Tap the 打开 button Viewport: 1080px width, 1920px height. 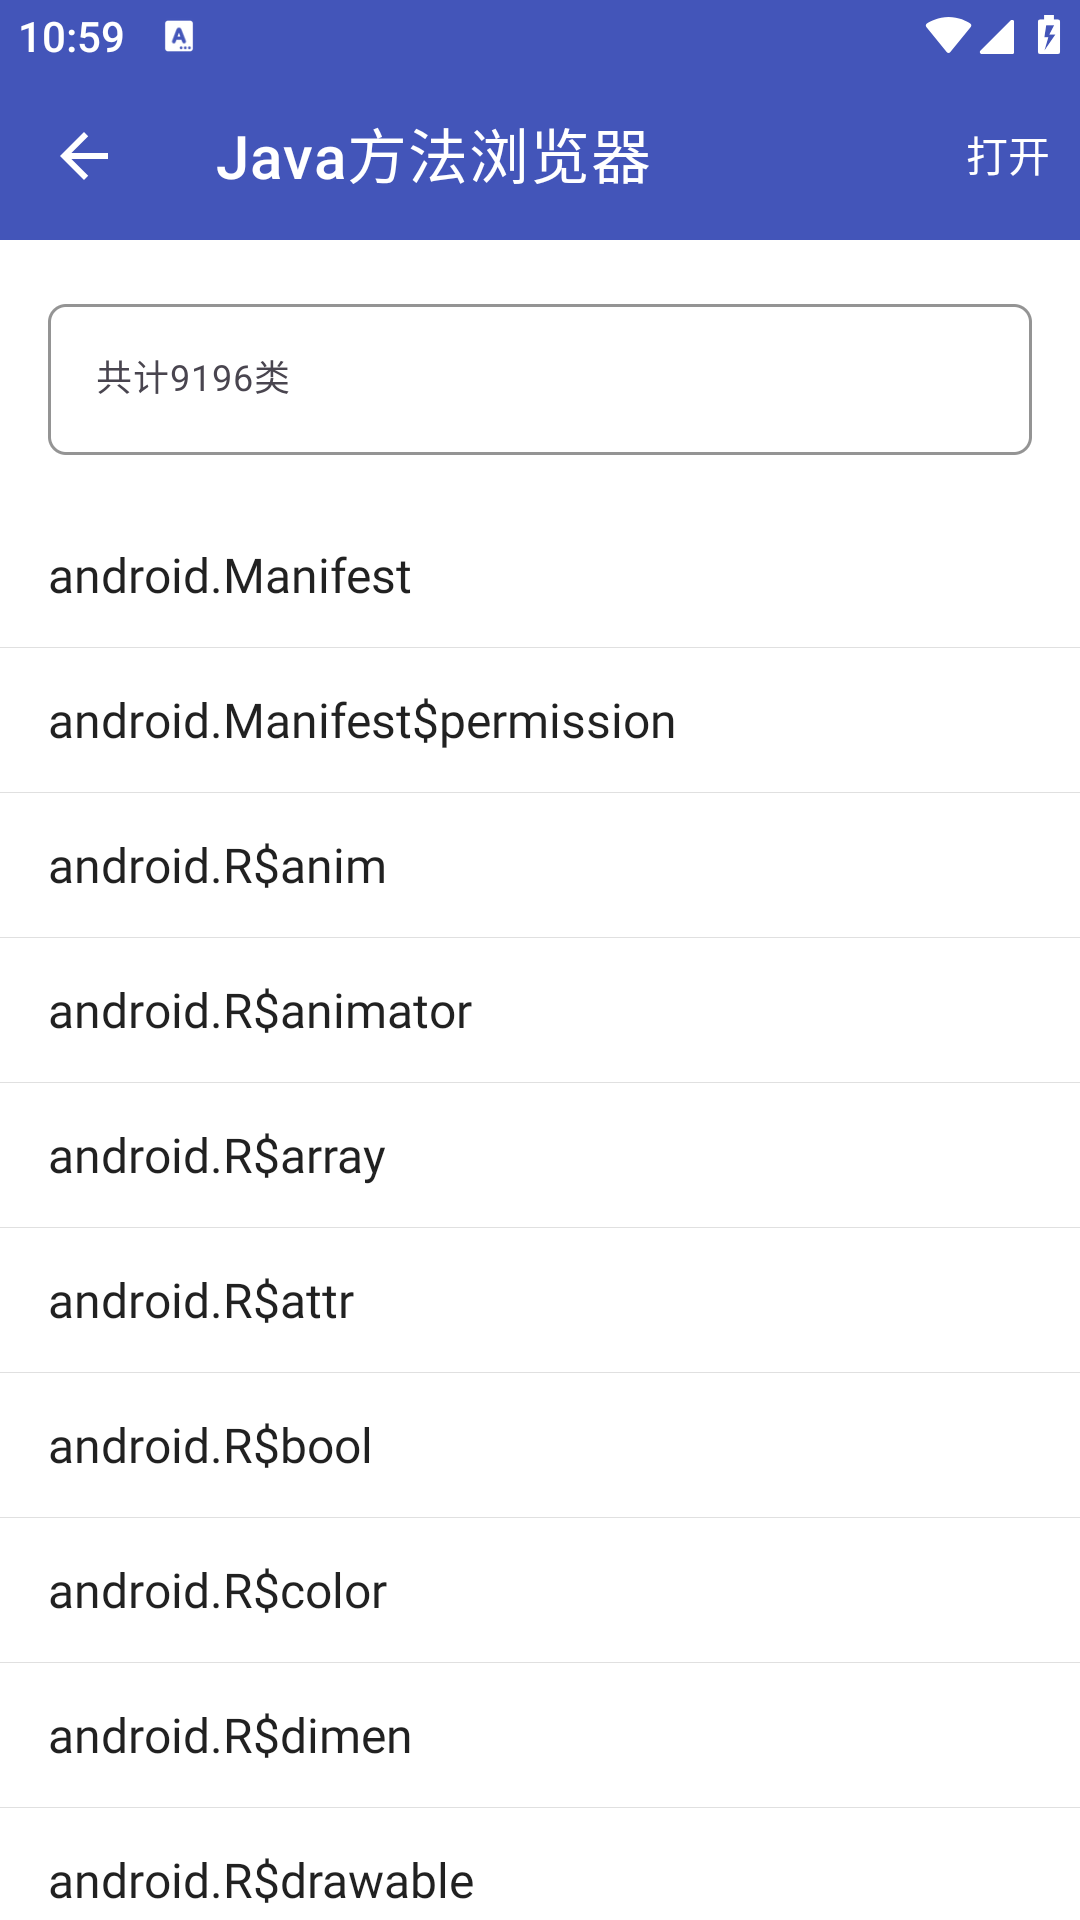tap(1007, 157)
